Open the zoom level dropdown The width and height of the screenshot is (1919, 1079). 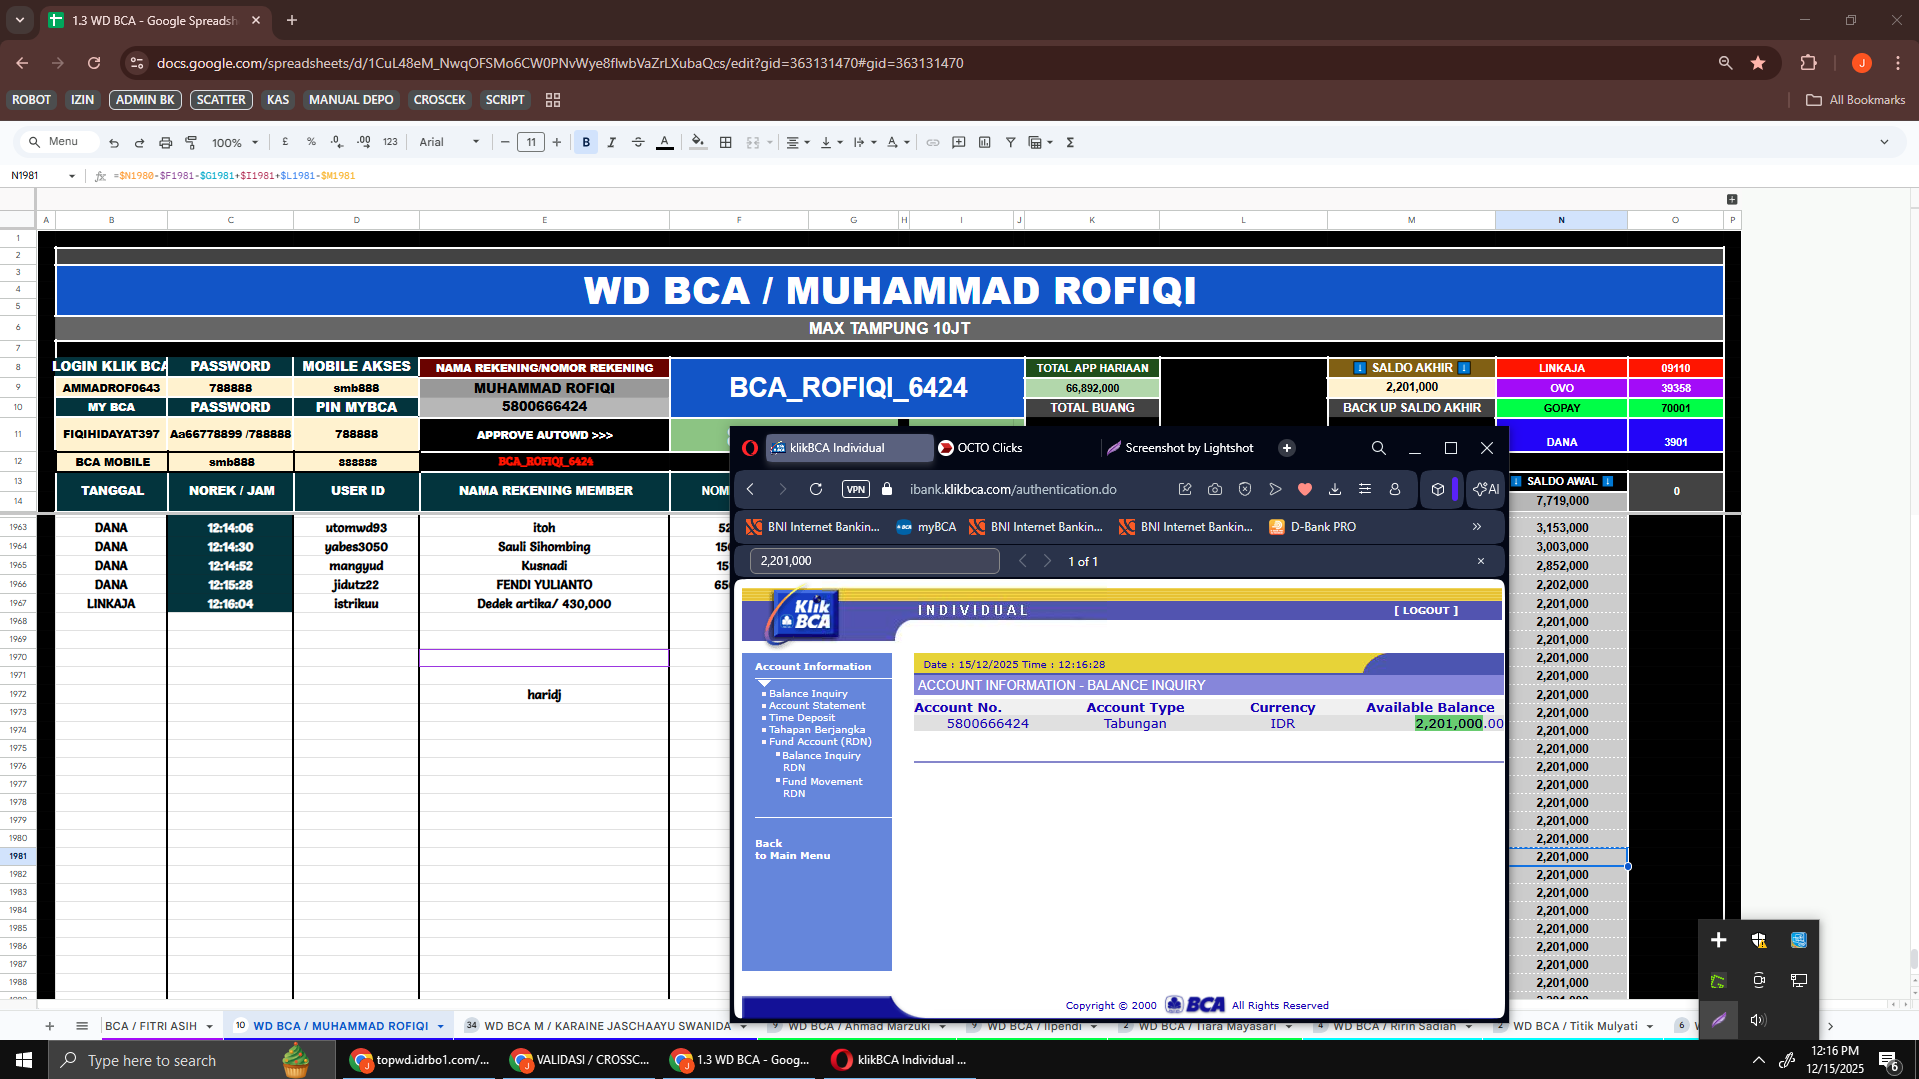click(x=235, y=143)
